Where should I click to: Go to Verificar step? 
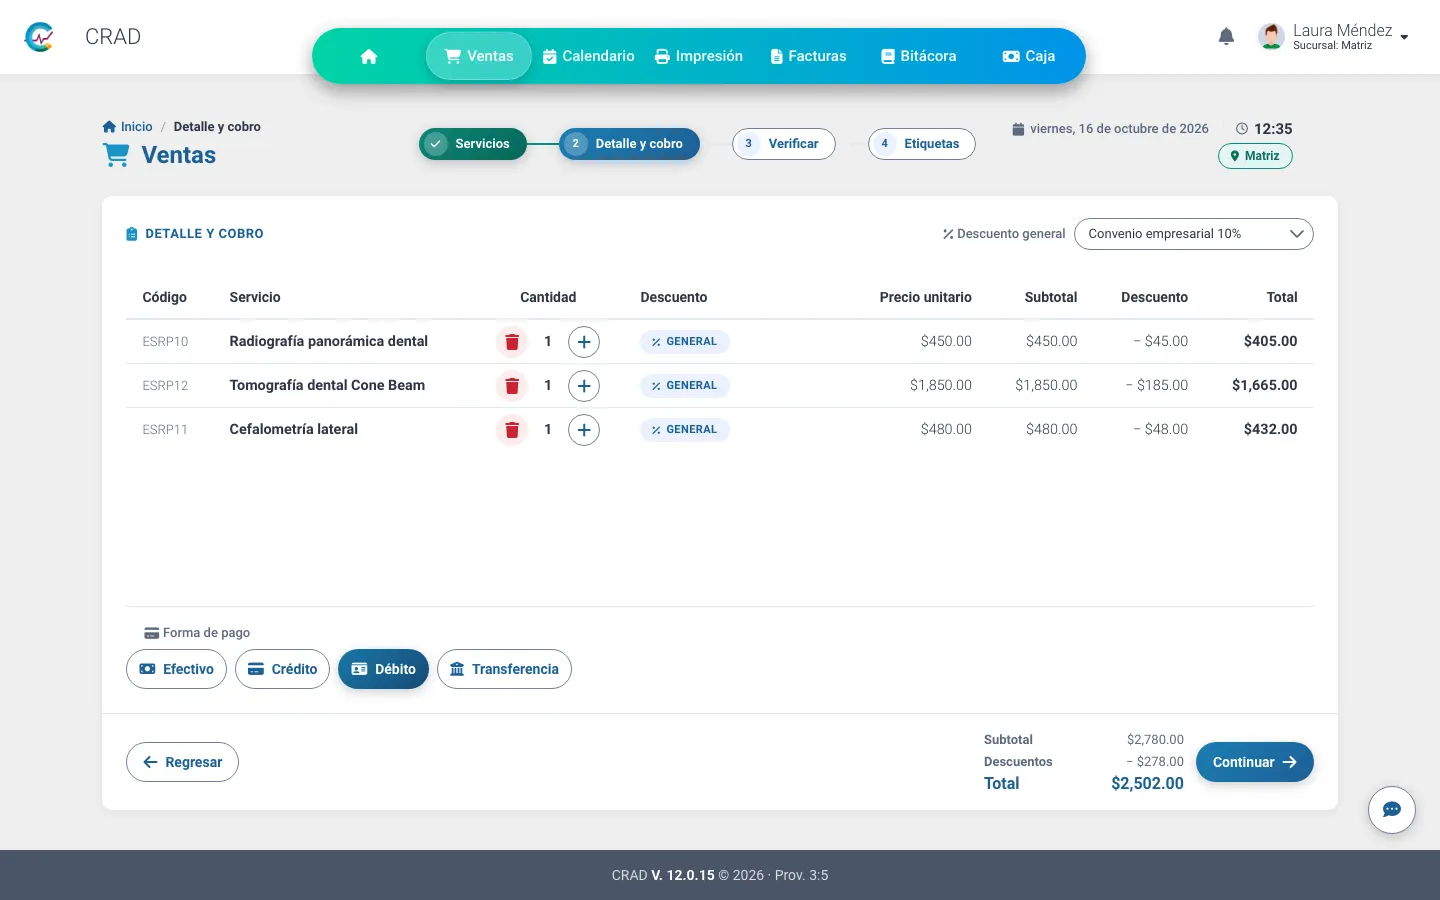(x=784, y=144)
